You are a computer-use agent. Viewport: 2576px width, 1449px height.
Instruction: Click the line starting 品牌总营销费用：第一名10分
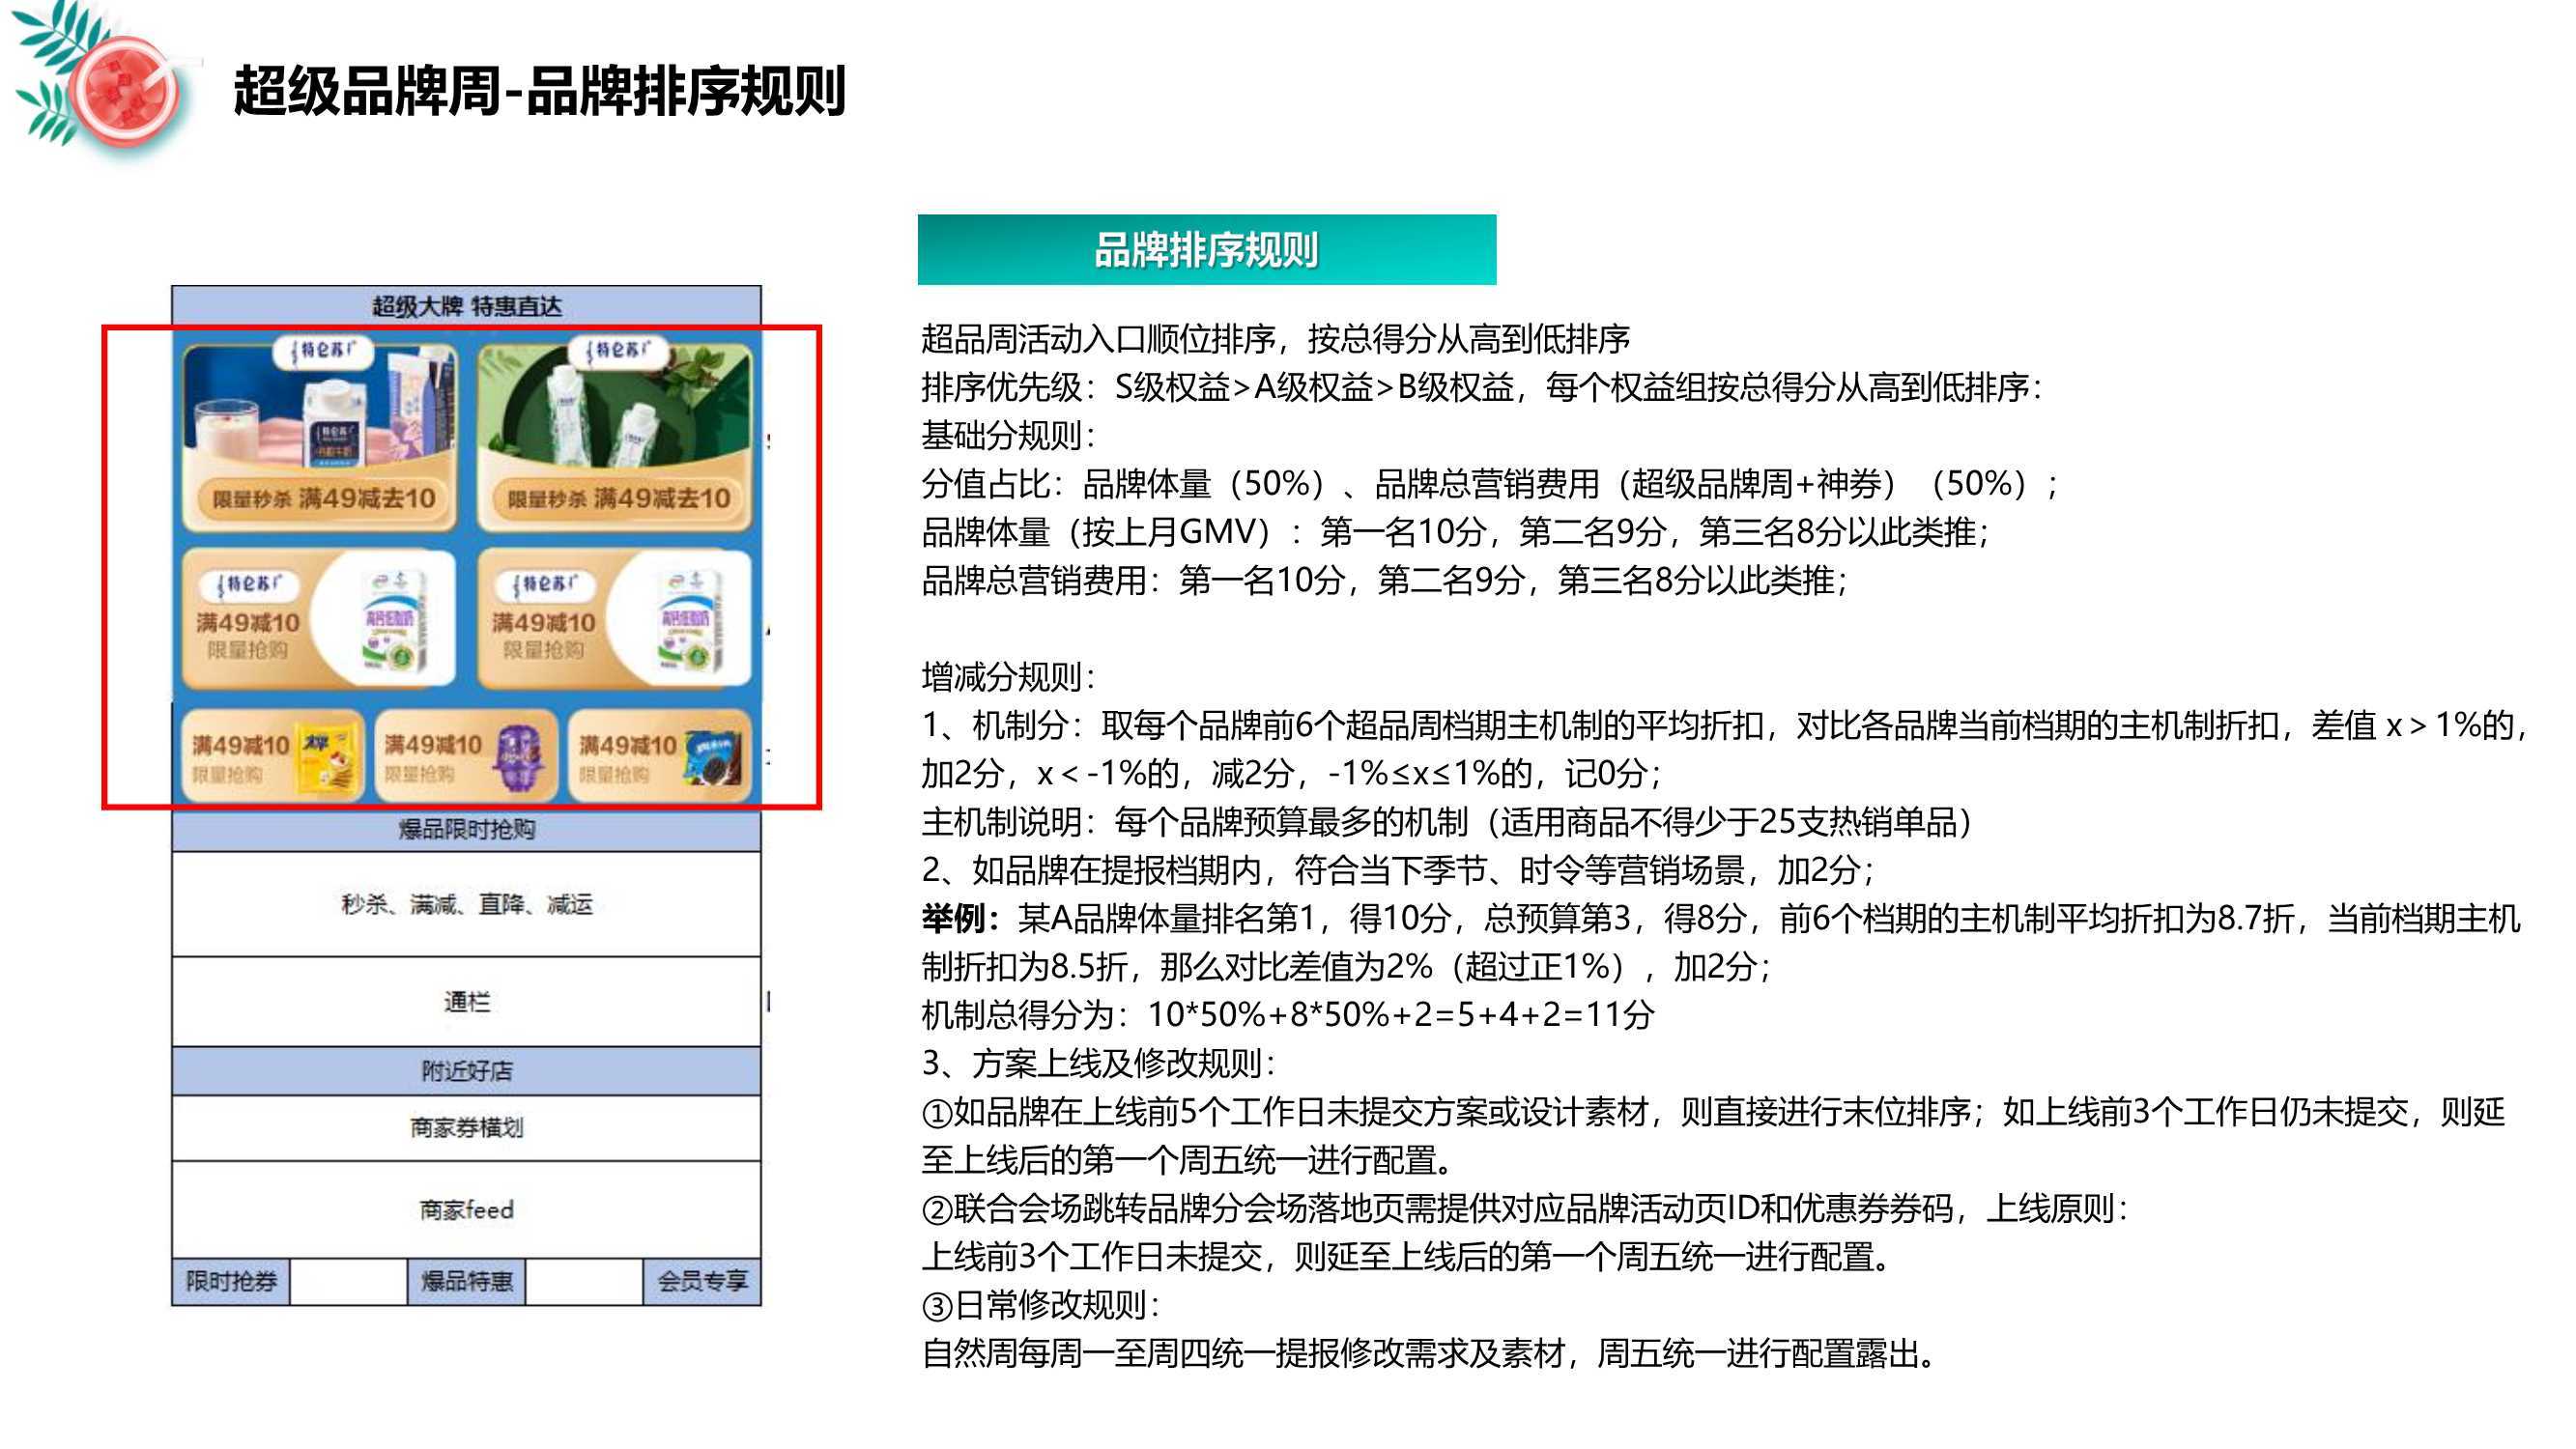coord(1384,580)
